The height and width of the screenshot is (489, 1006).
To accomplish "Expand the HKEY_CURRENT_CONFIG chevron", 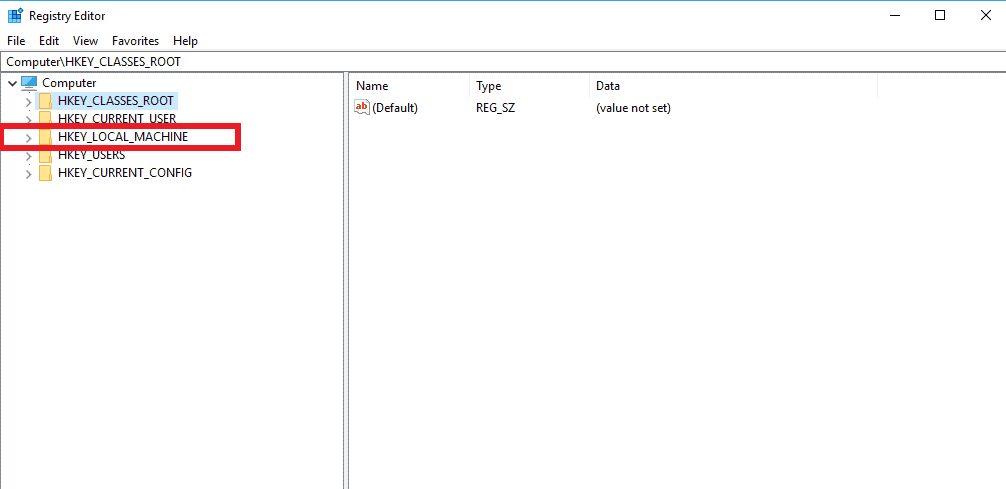I will 28,173.
